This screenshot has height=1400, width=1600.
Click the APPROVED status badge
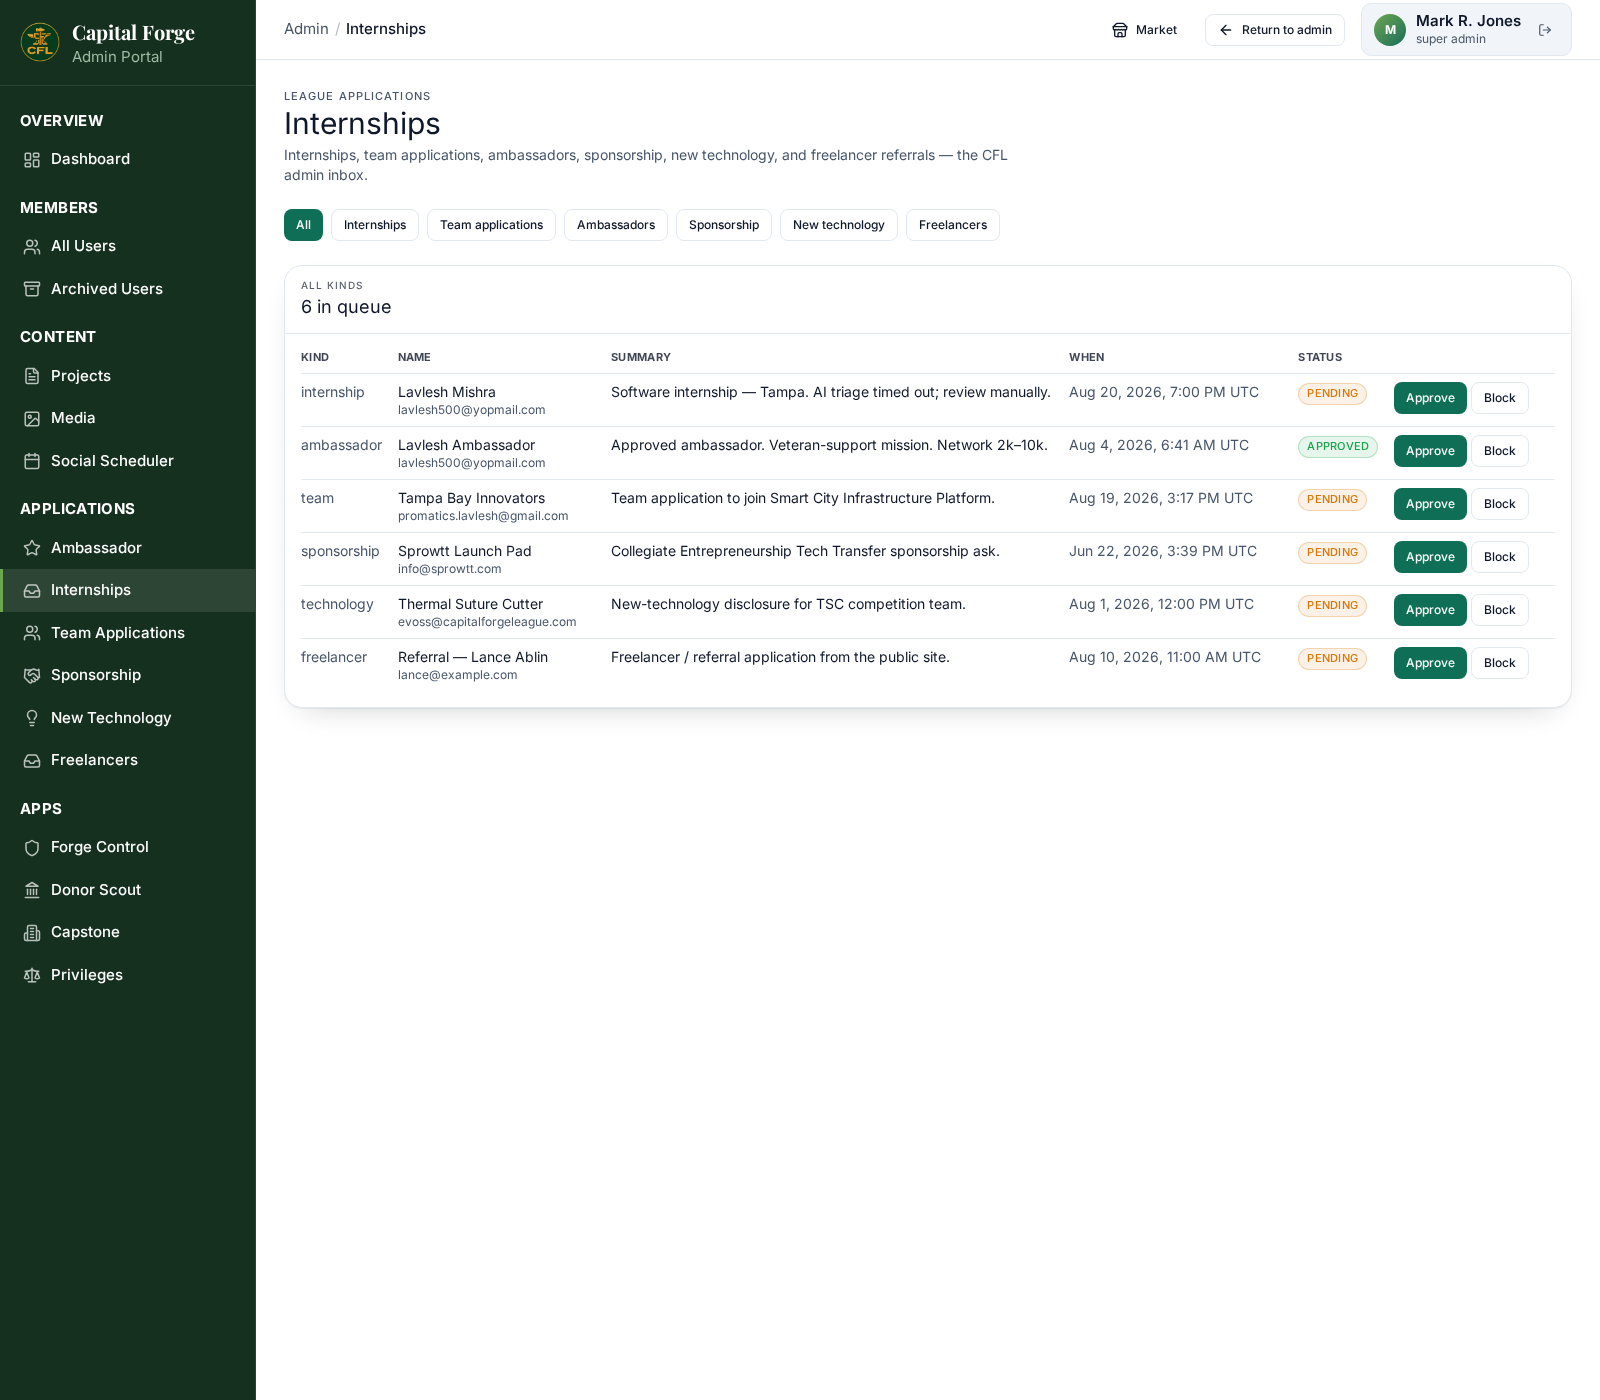(1337, 447)
